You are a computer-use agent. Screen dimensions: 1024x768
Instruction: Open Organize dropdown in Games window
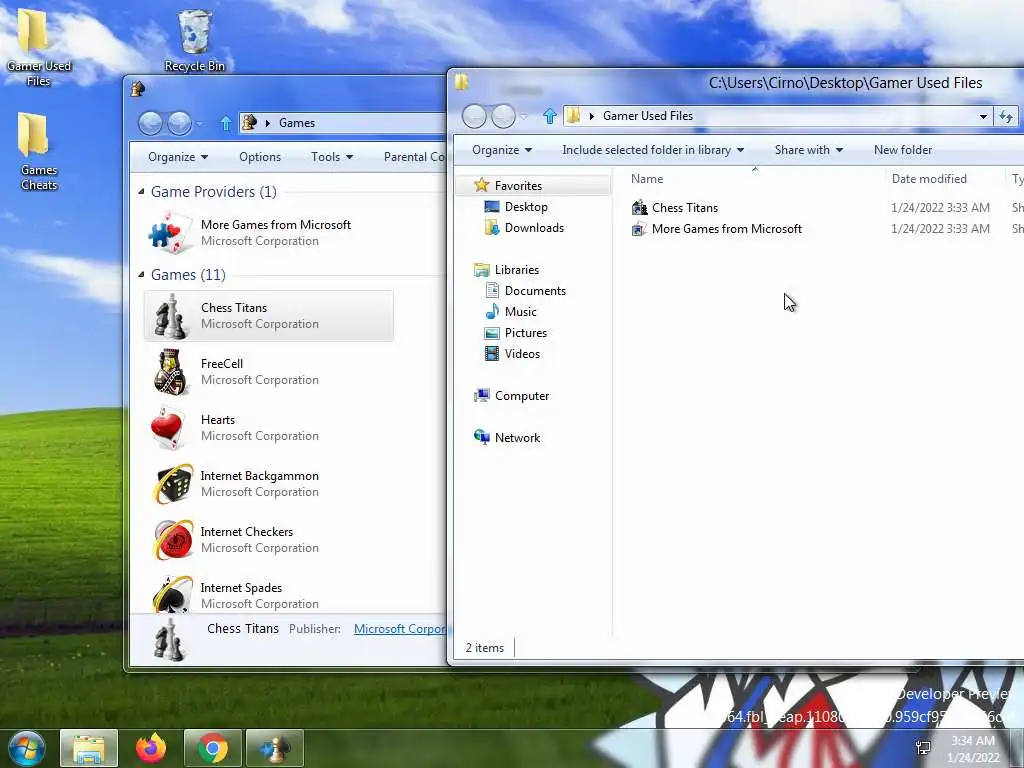pyautogui.click(x=178, y=157)
